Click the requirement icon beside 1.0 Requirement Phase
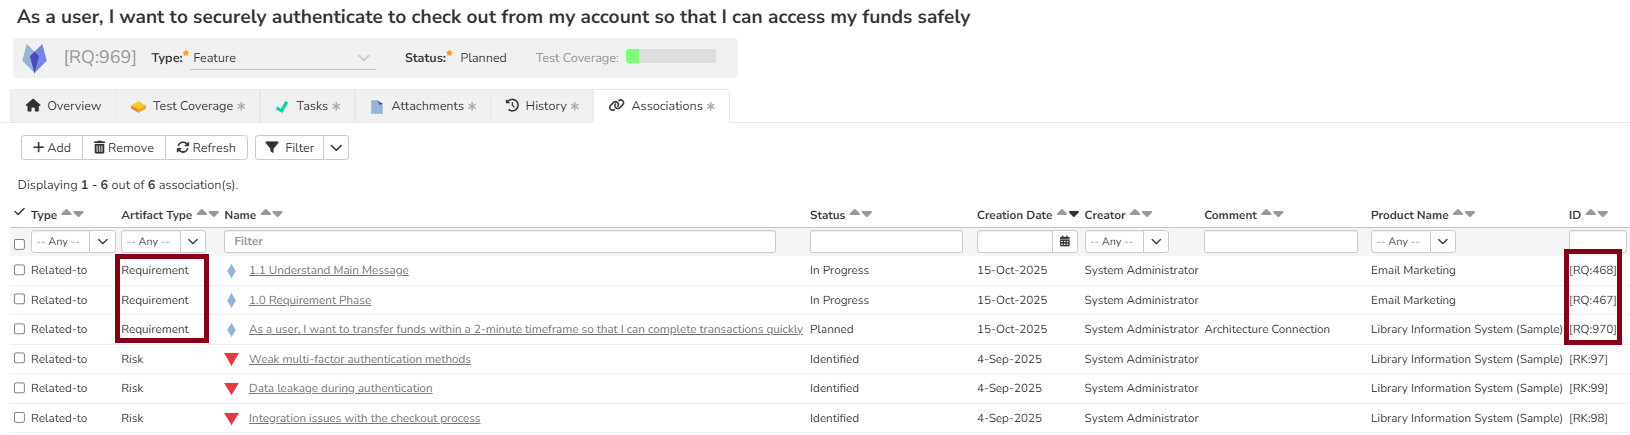1630x435 pixels. click(231, 301)
